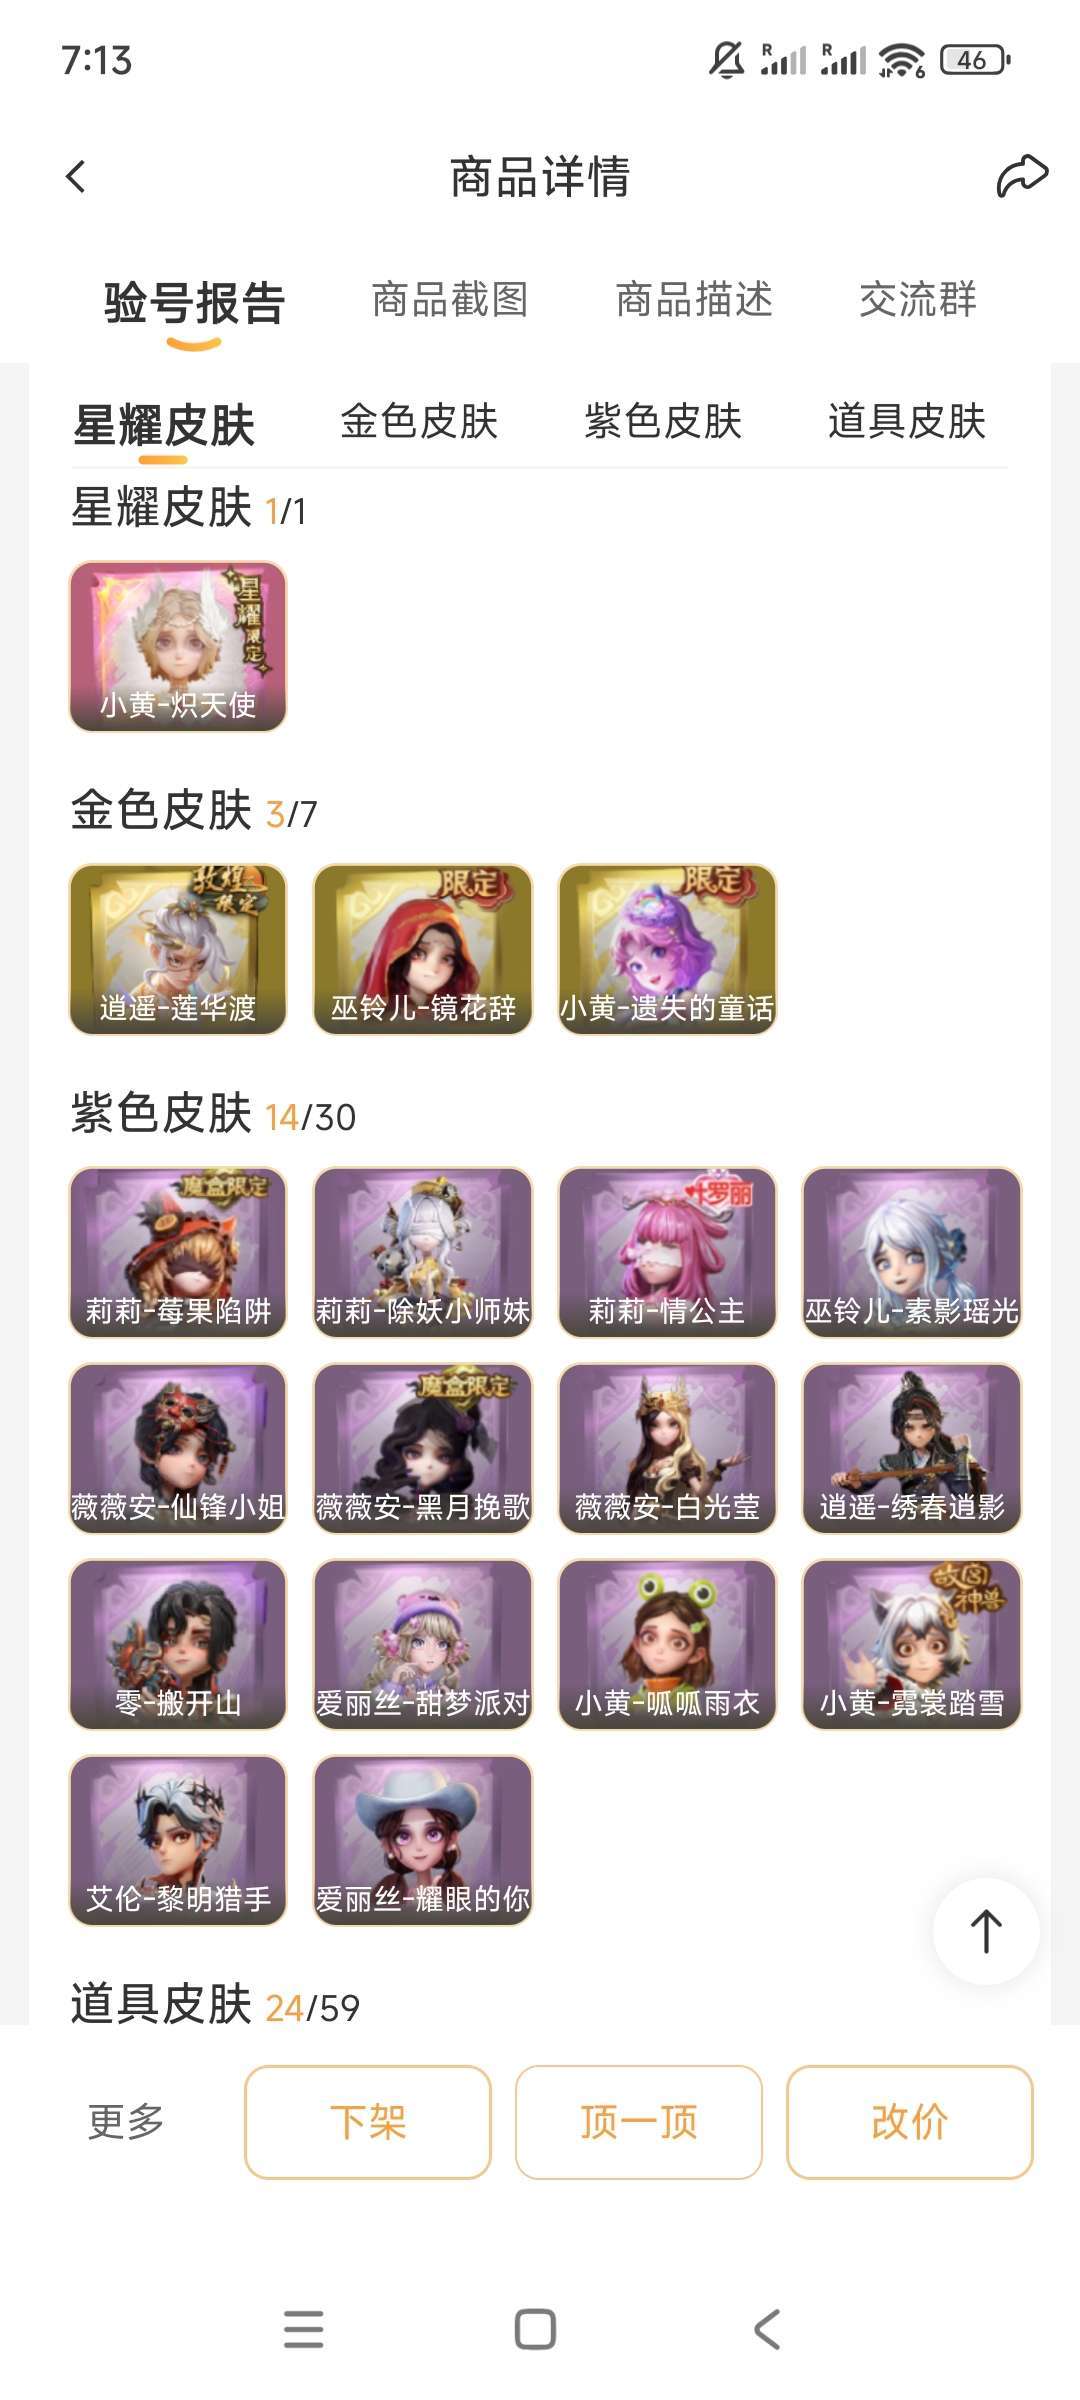
Task: Select 金色皮肤 sub-tab
Action: click(419, 421)
